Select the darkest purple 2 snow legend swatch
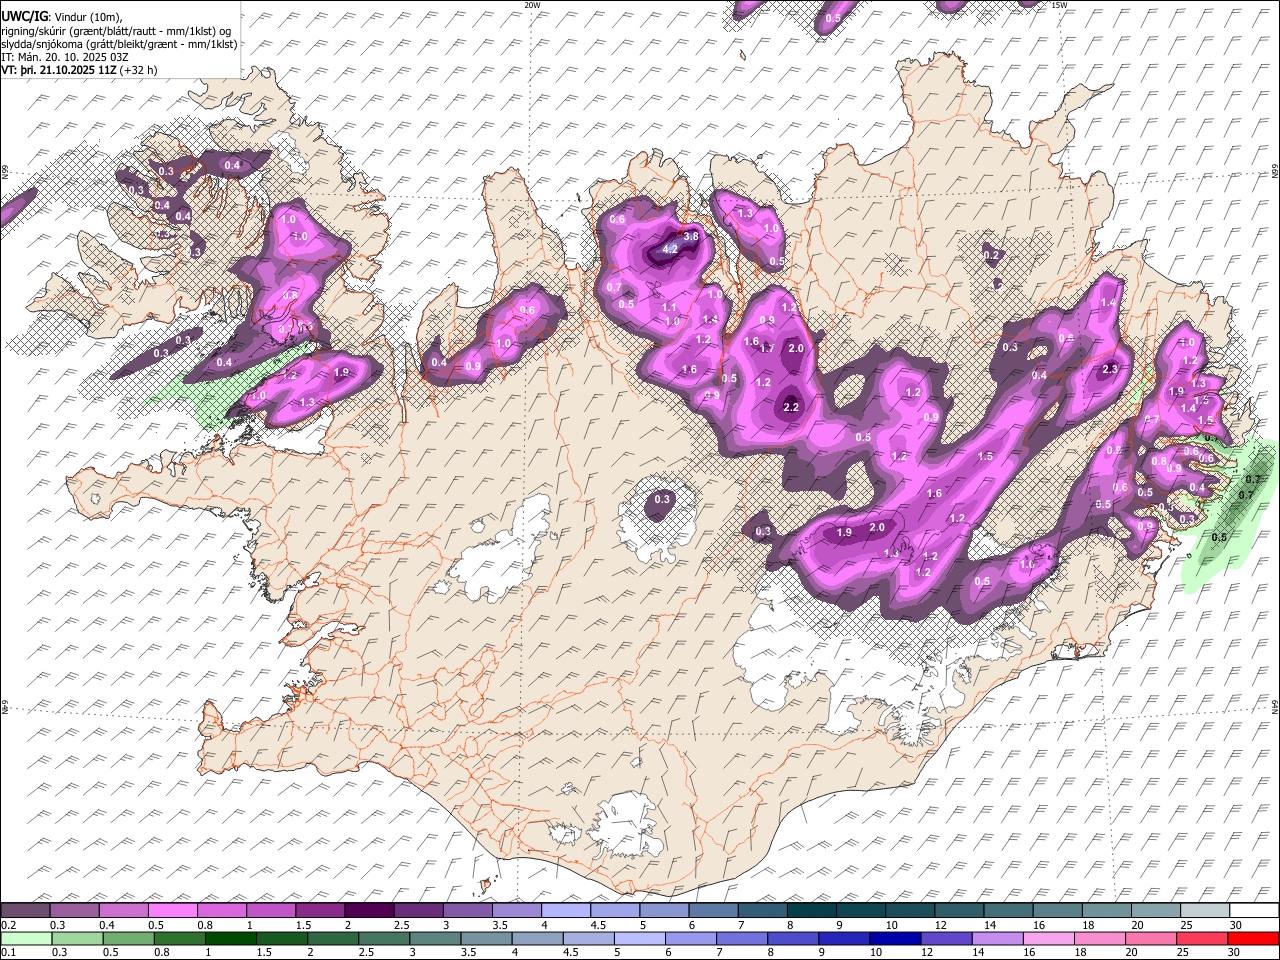Image resolution: width=1280 pixels, height=960 pixels. [x=368, y=911]
